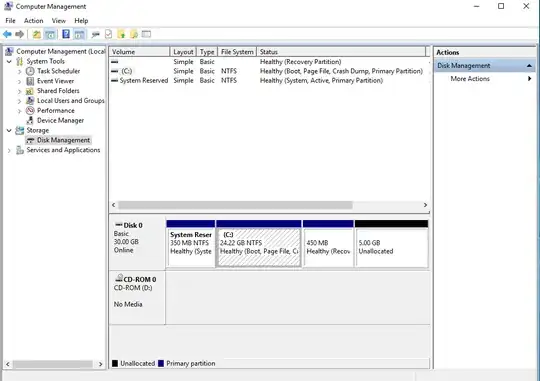Click the Disk 0 label box

137,242
